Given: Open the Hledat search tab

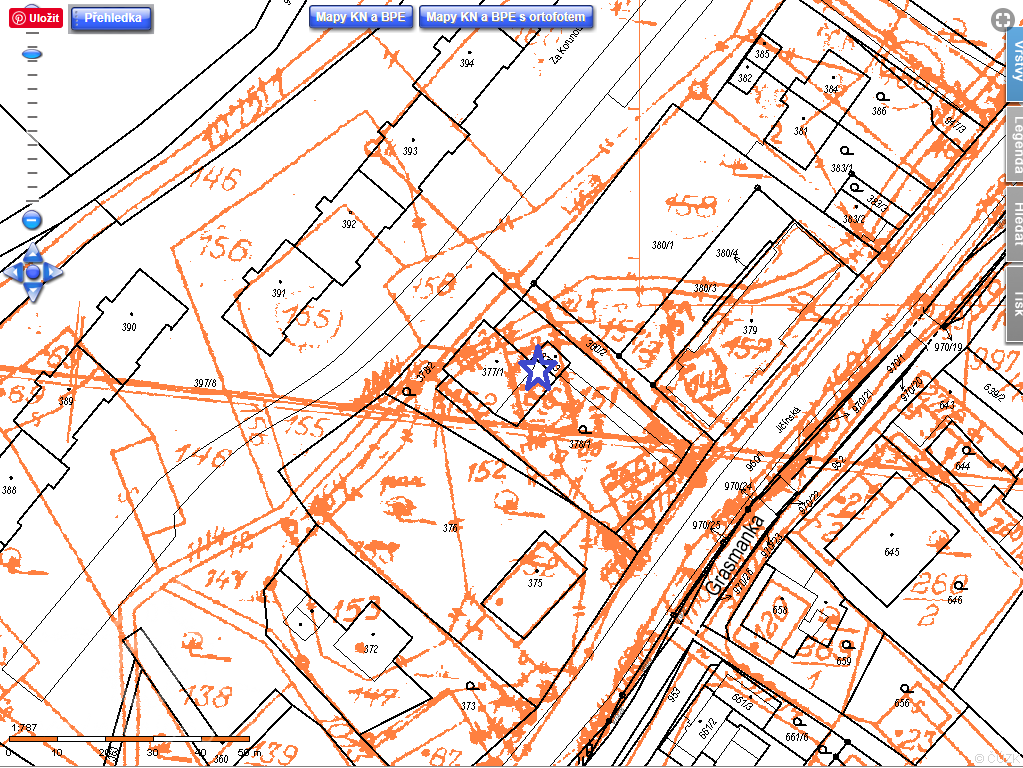Looking at the screenshot, I should tap(1014, 223).
